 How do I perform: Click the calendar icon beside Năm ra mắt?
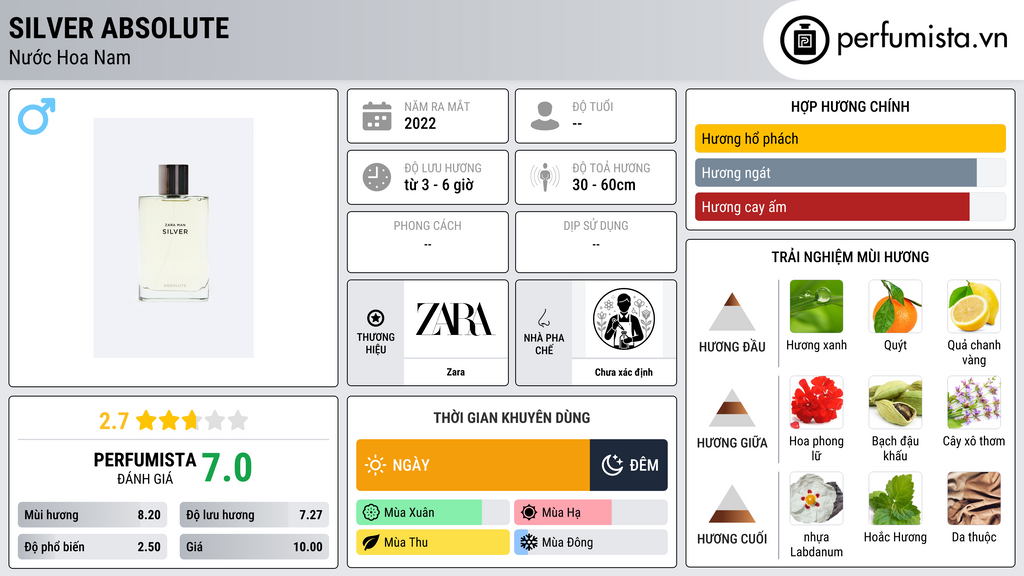[377, 116]
